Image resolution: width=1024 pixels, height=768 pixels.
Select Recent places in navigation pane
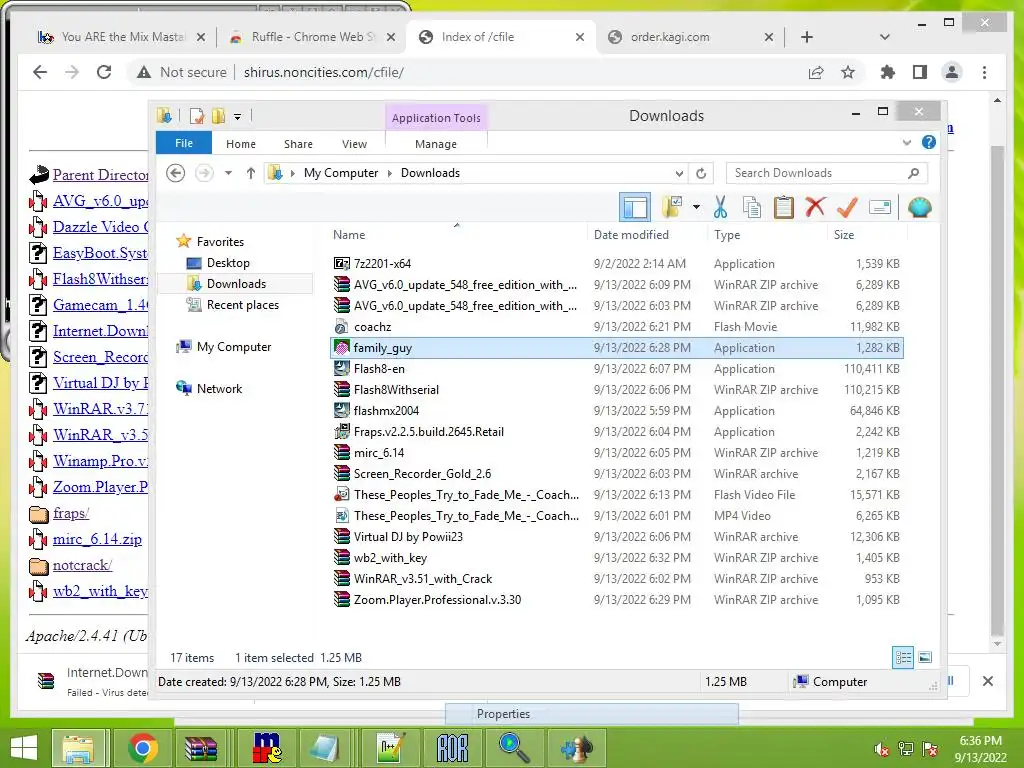pos(242,305)
